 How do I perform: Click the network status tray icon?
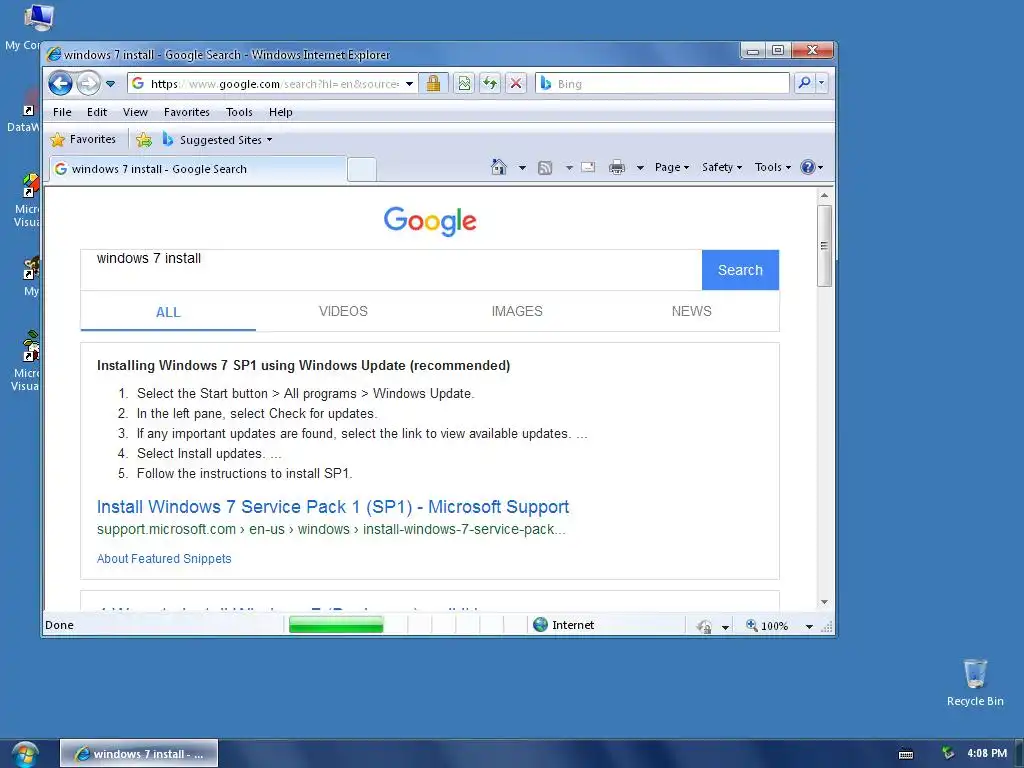[948, 754]
